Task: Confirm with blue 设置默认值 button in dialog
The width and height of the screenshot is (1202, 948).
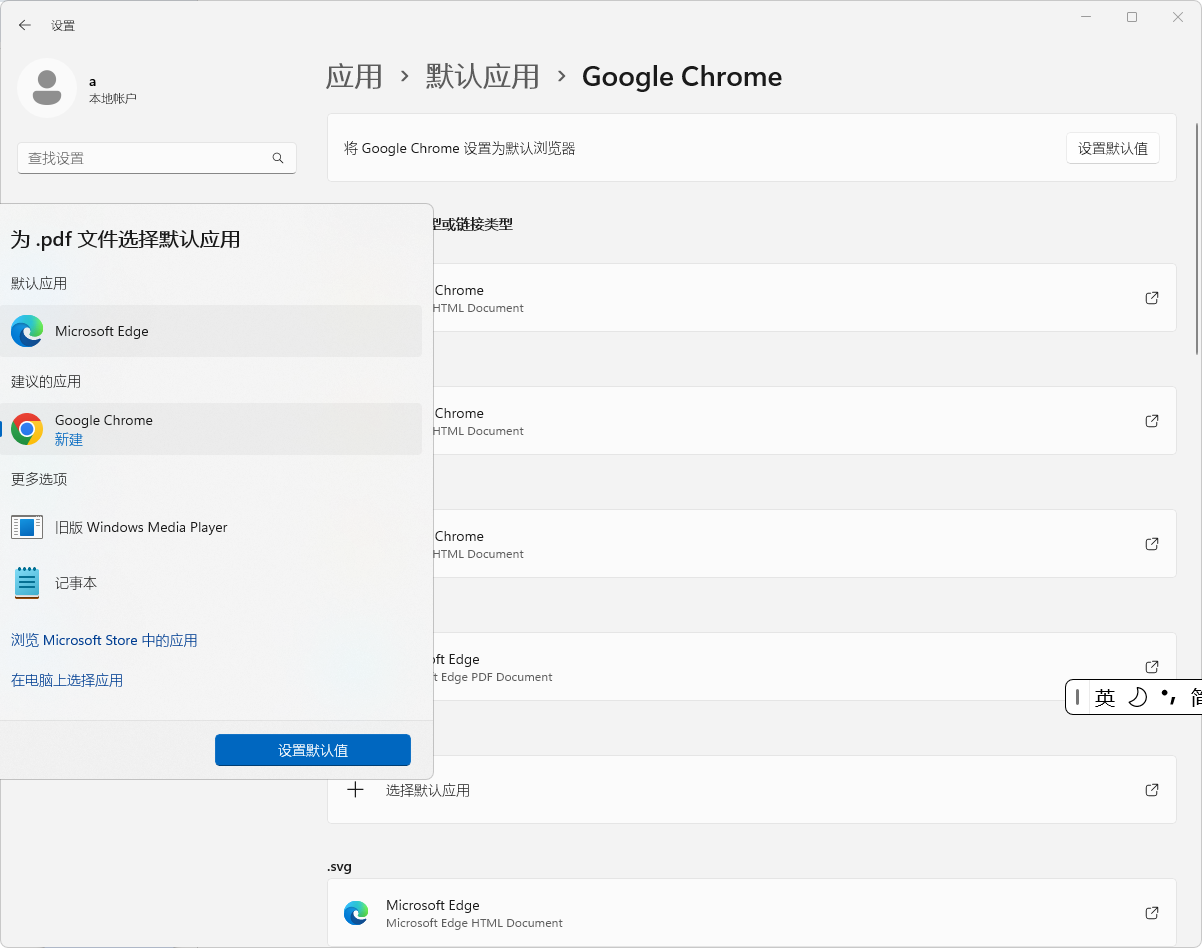Action: tap(313, 750)
